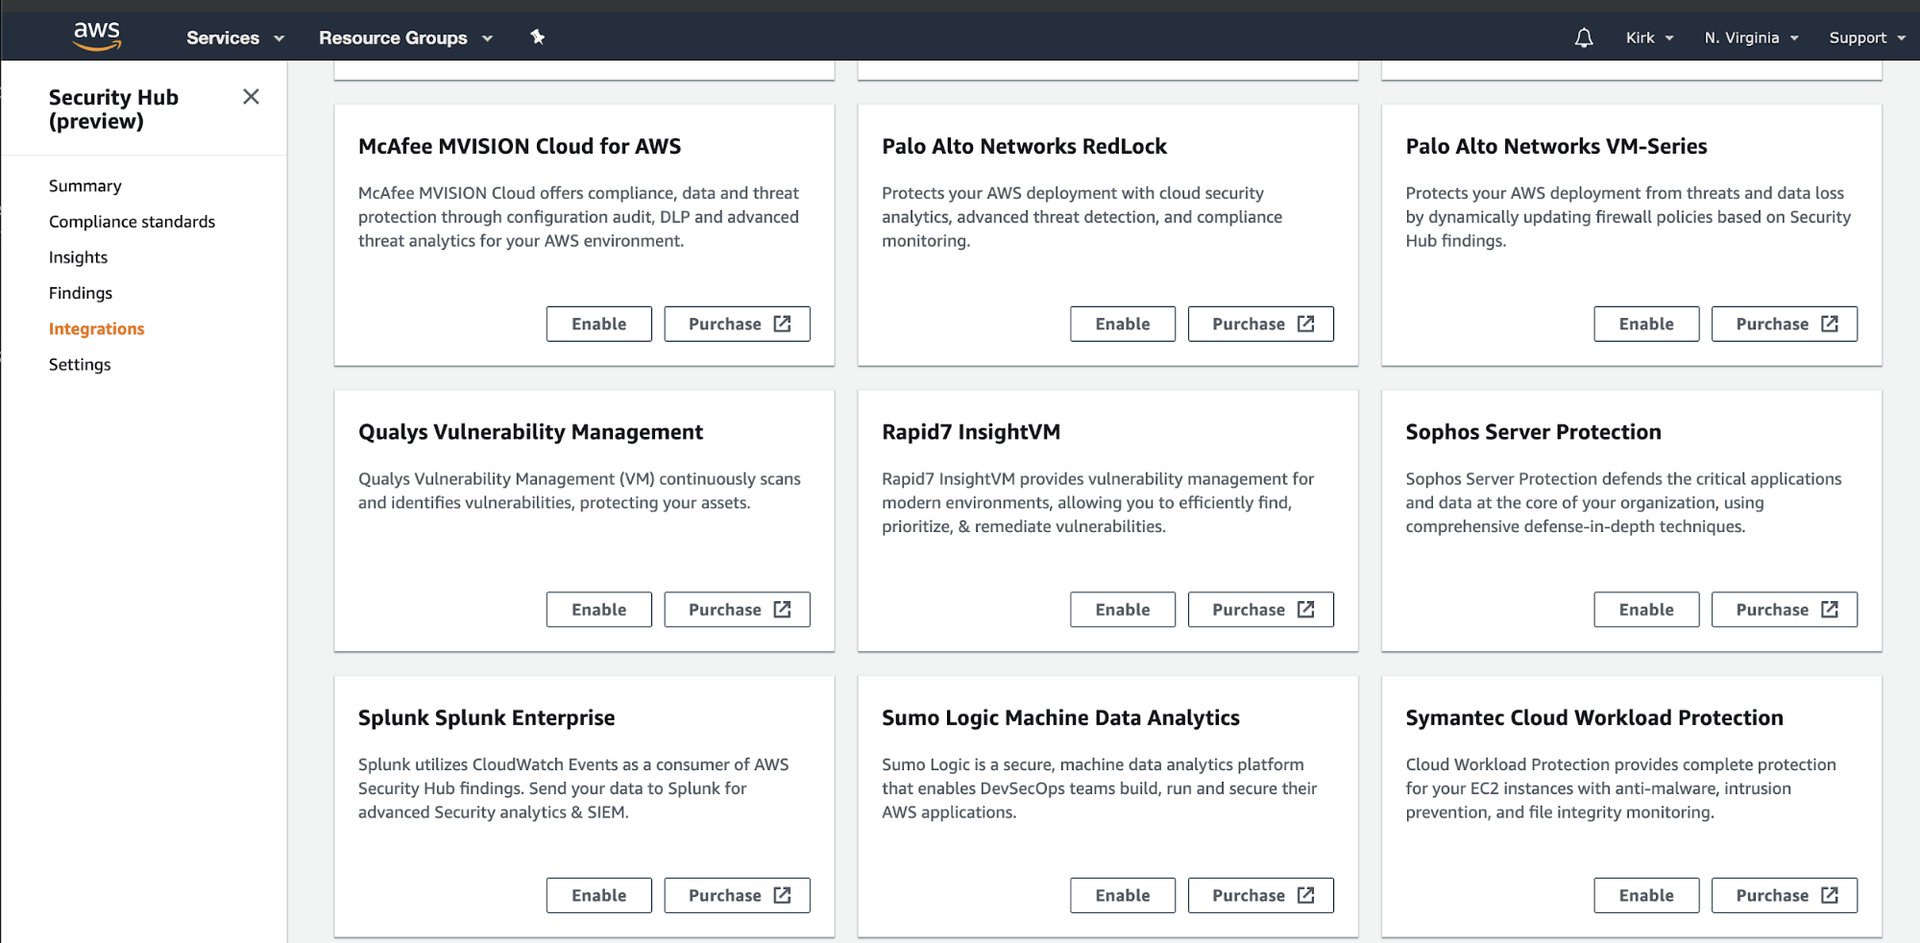Image resolution: width=1920 pixels, height=943 pixels.
Task: Navigate to Findings
Action: (80, 293)
